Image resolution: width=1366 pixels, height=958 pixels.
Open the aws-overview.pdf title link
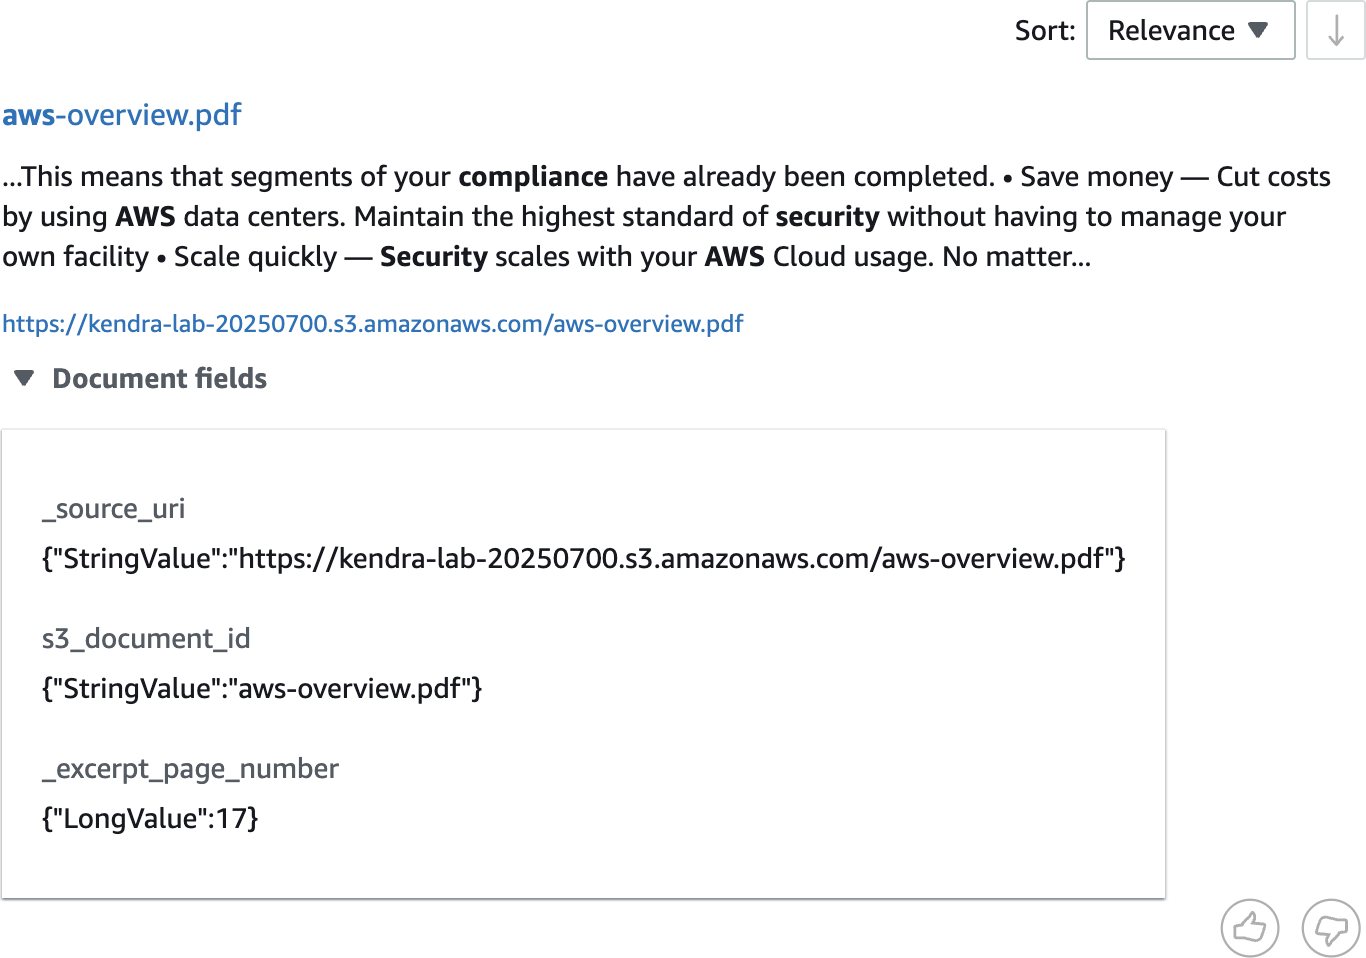122,115
